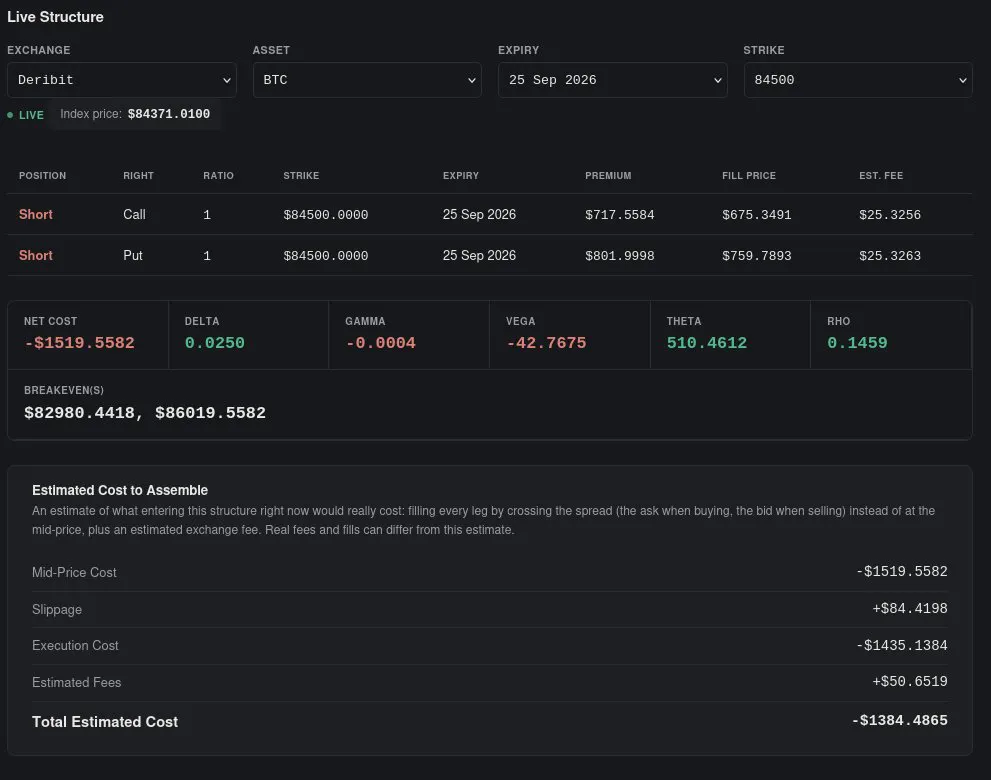Click the Gamma value -0.0004
This screenshot has height=780, width=991.
click(x=380, y=343)
